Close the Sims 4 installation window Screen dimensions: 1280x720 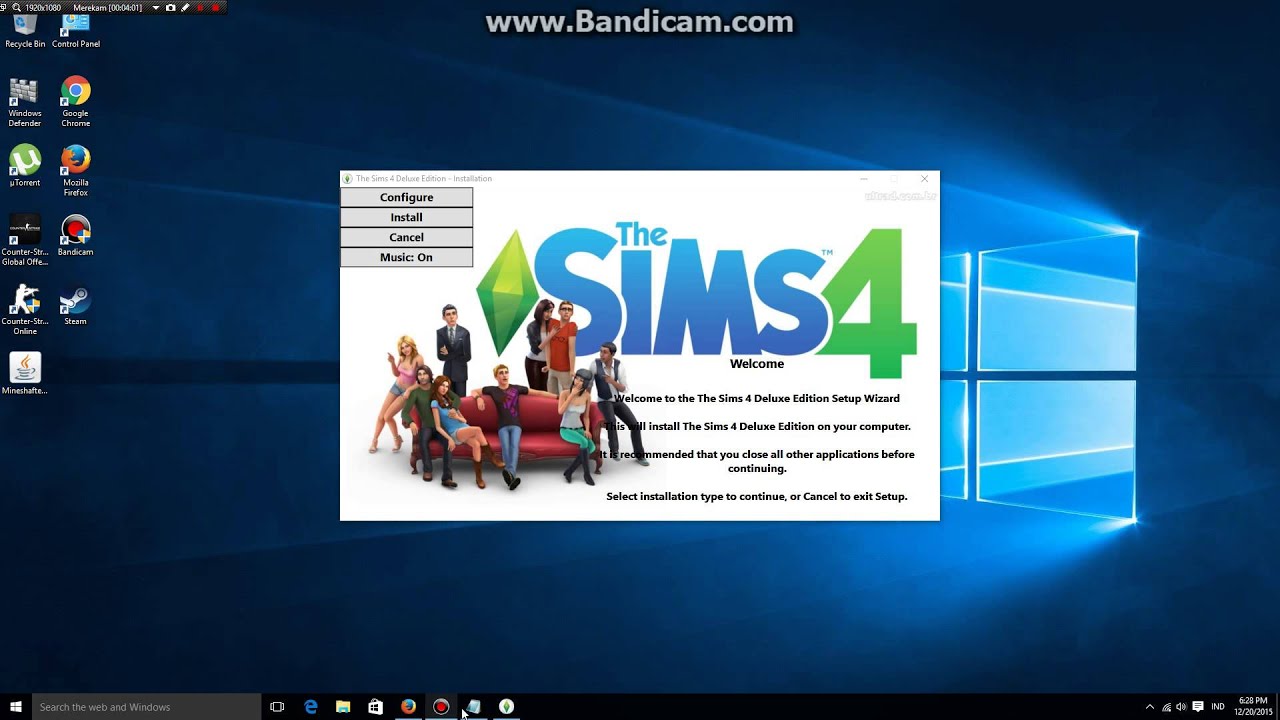pyautogui.click(x=924, y=179)
